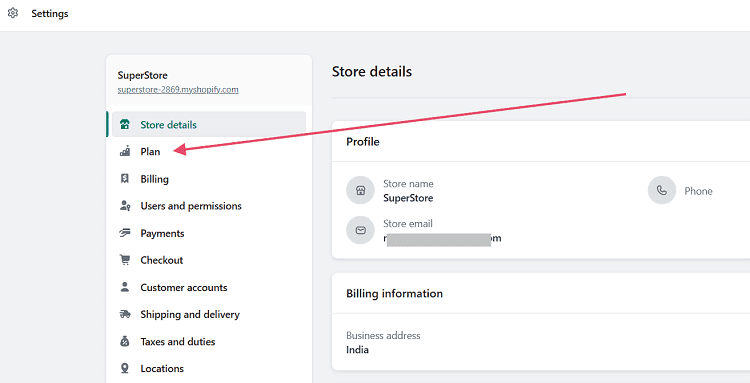The image size is (750, 383).
Task: Click the Profile card heading
Action: click(x=363, y=142)
